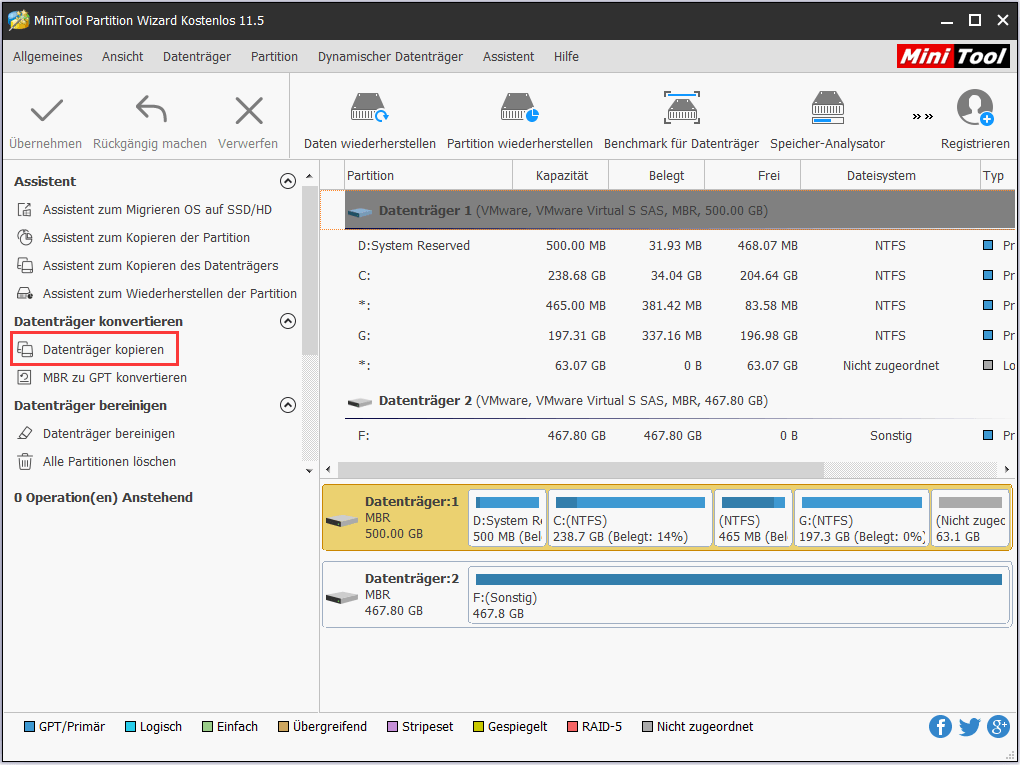Open the Dynamischer Datenträger menu
This screenshot has height=765, width=1020.
(390, 57)
